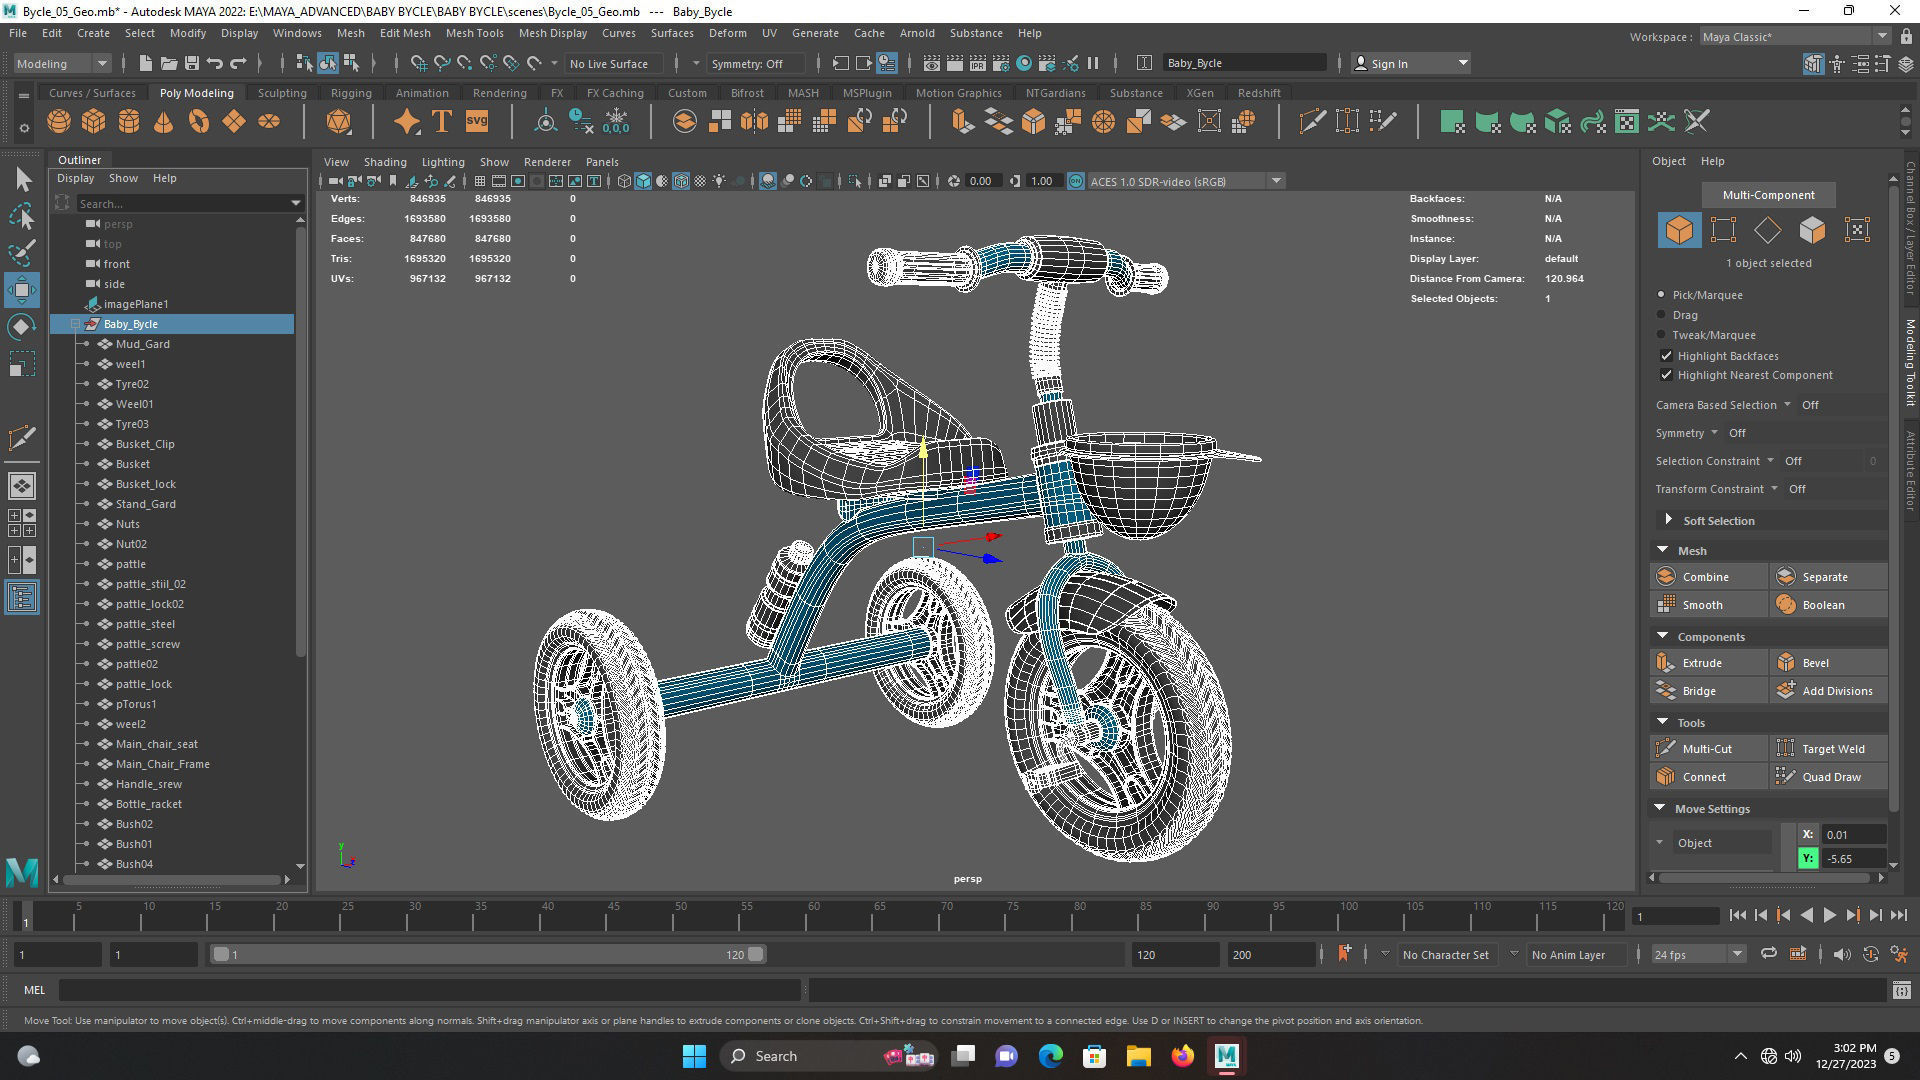Switch to the Sculpting shelf tab
Screen dimensions: 1920x1080
coord(282,93)
